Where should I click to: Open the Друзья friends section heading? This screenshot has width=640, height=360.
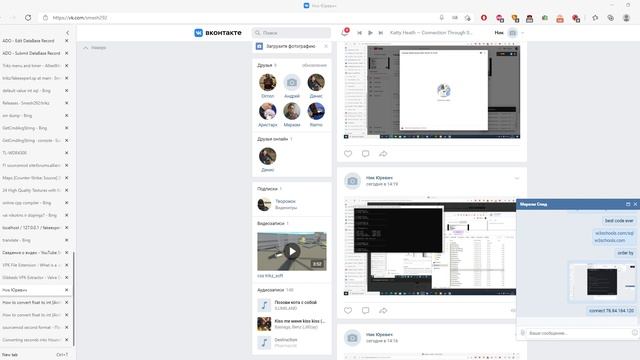tap(265, 65)
